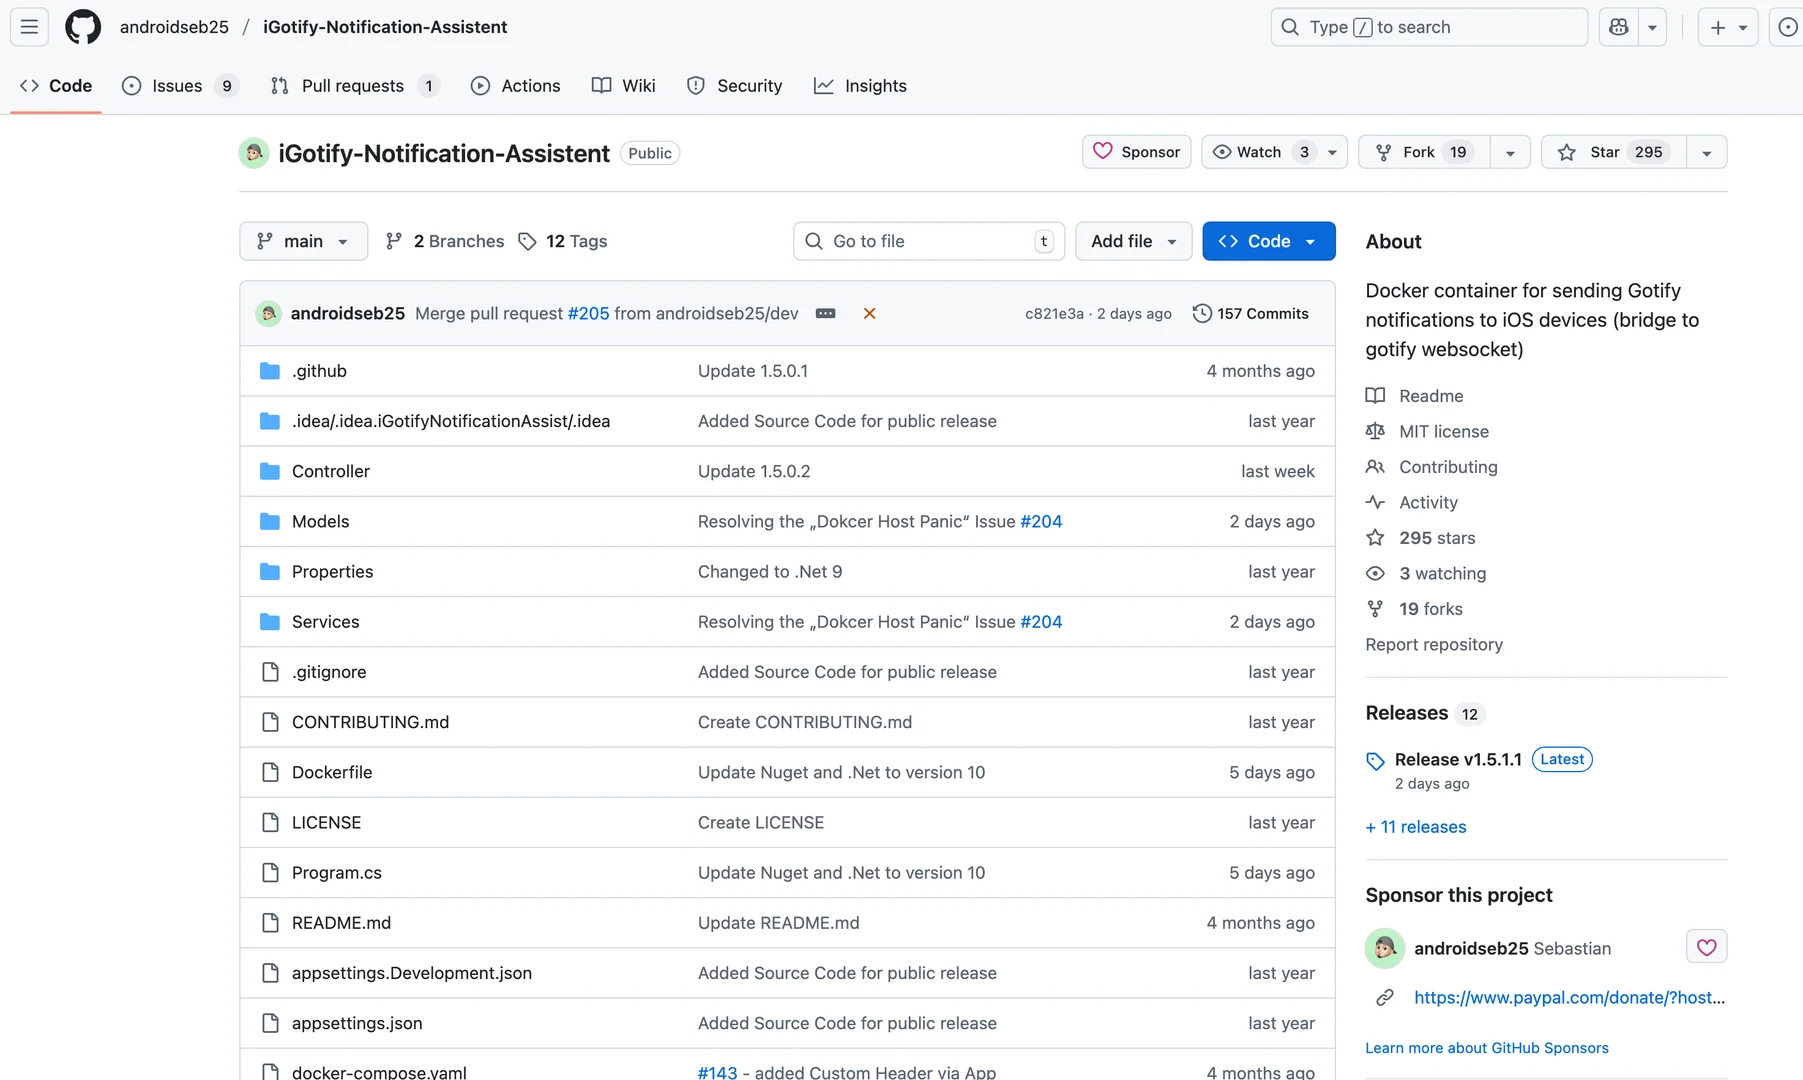Open the Insights tab
This screenshot has height=1080, width=1803.
click(x=860, y=86)
